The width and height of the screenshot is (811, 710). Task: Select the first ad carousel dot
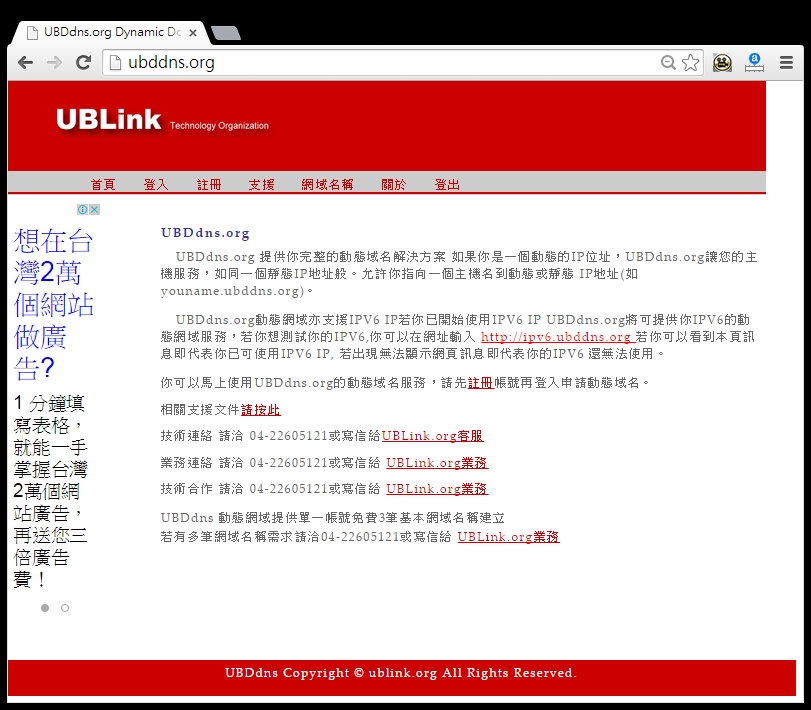click(45, 608)
